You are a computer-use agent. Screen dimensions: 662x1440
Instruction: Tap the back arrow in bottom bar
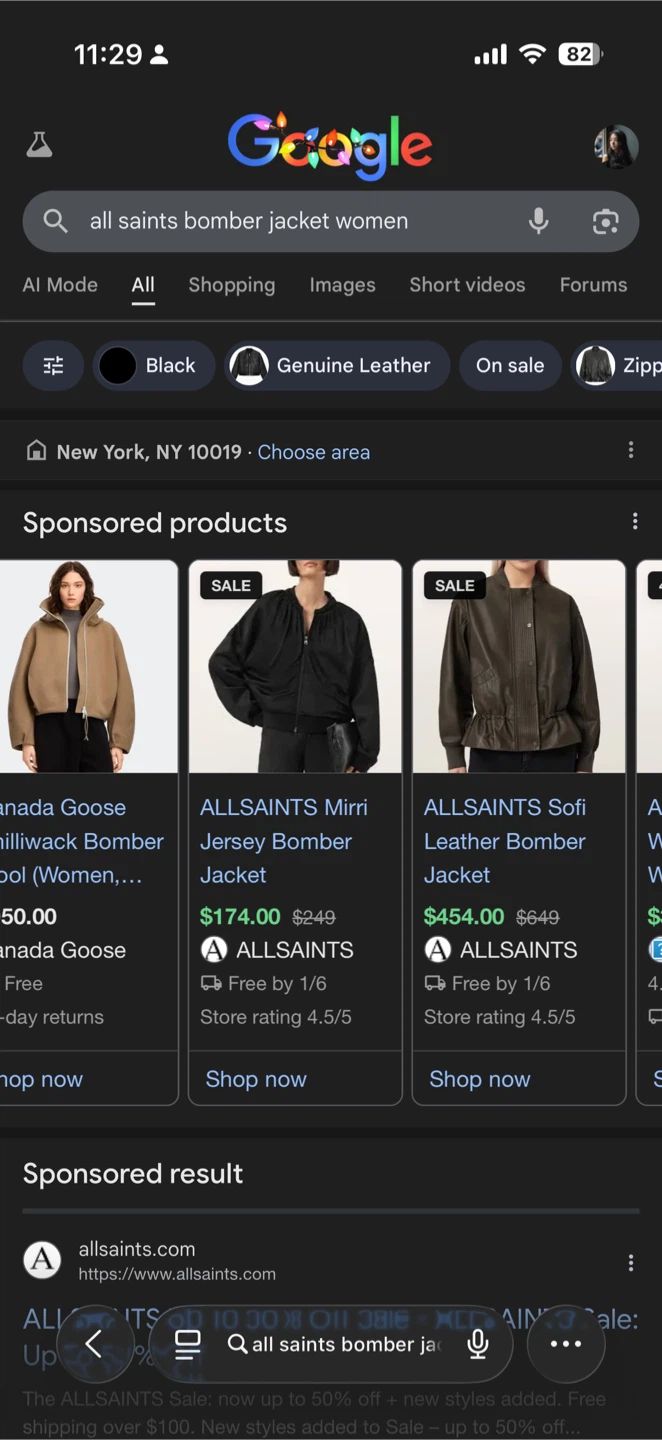pos(94,1344)
